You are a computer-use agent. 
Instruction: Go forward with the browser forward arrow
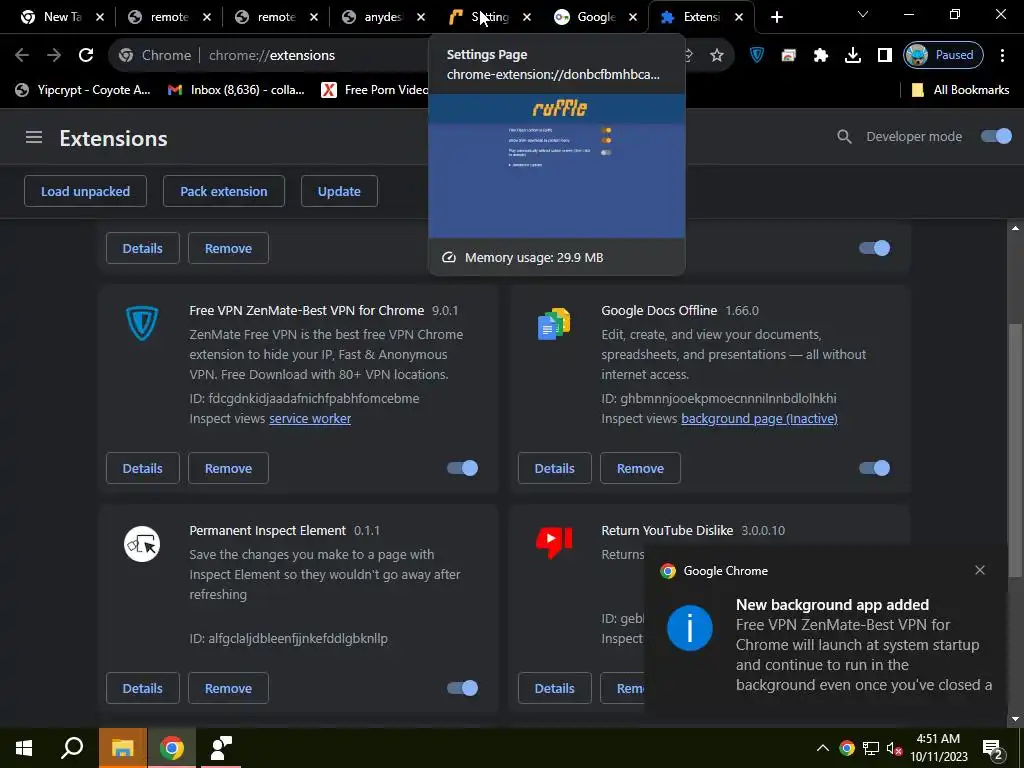pos(54,55)
